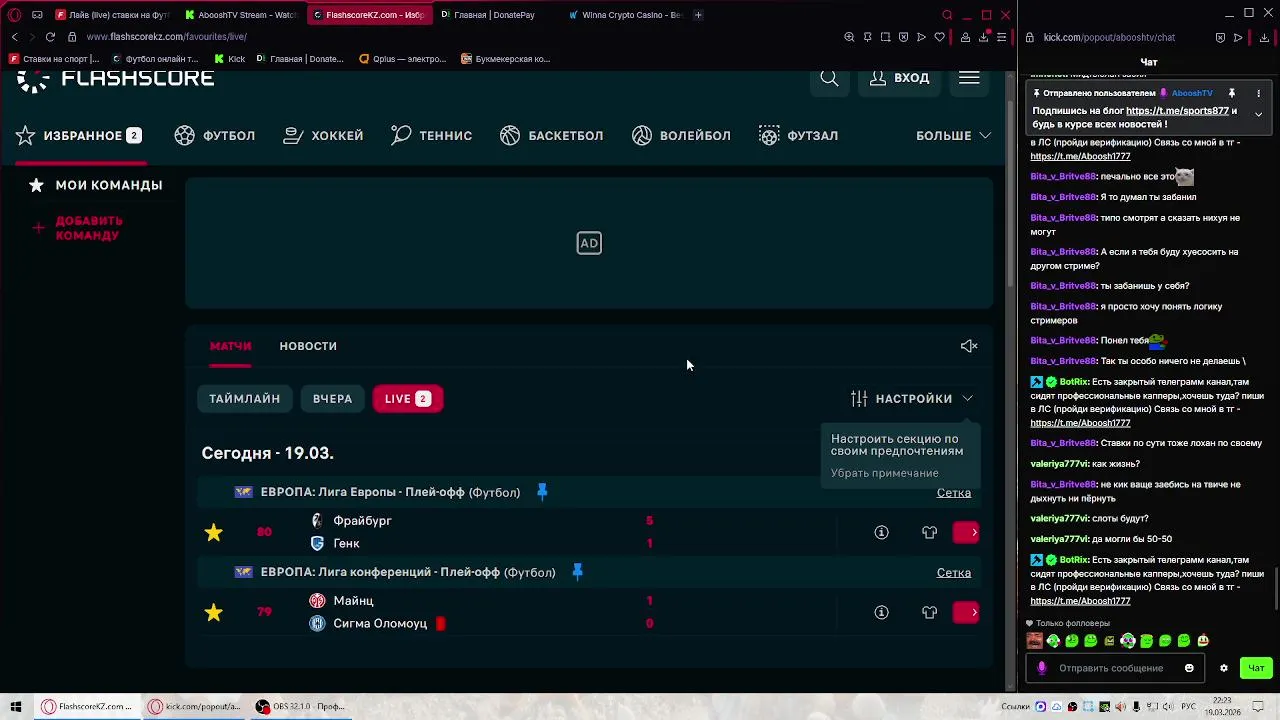Select the БАСКЕТБОЛ sport tab
1280x720 pixels.
(x=551, y=136)
